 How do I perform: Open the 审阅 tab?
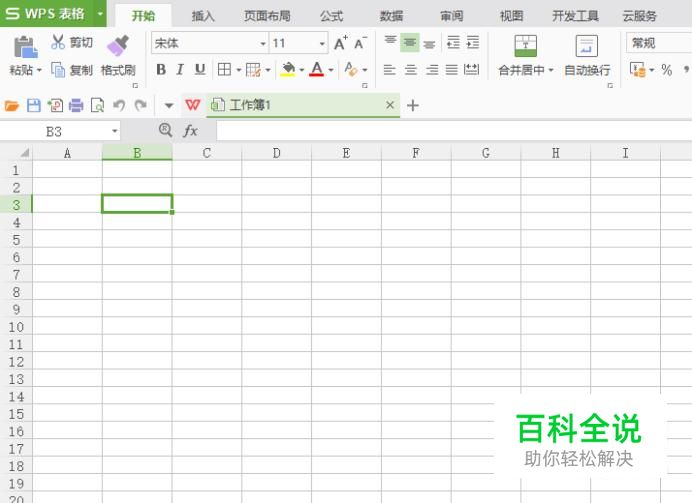pyautogui.click(x=451, y=16)
